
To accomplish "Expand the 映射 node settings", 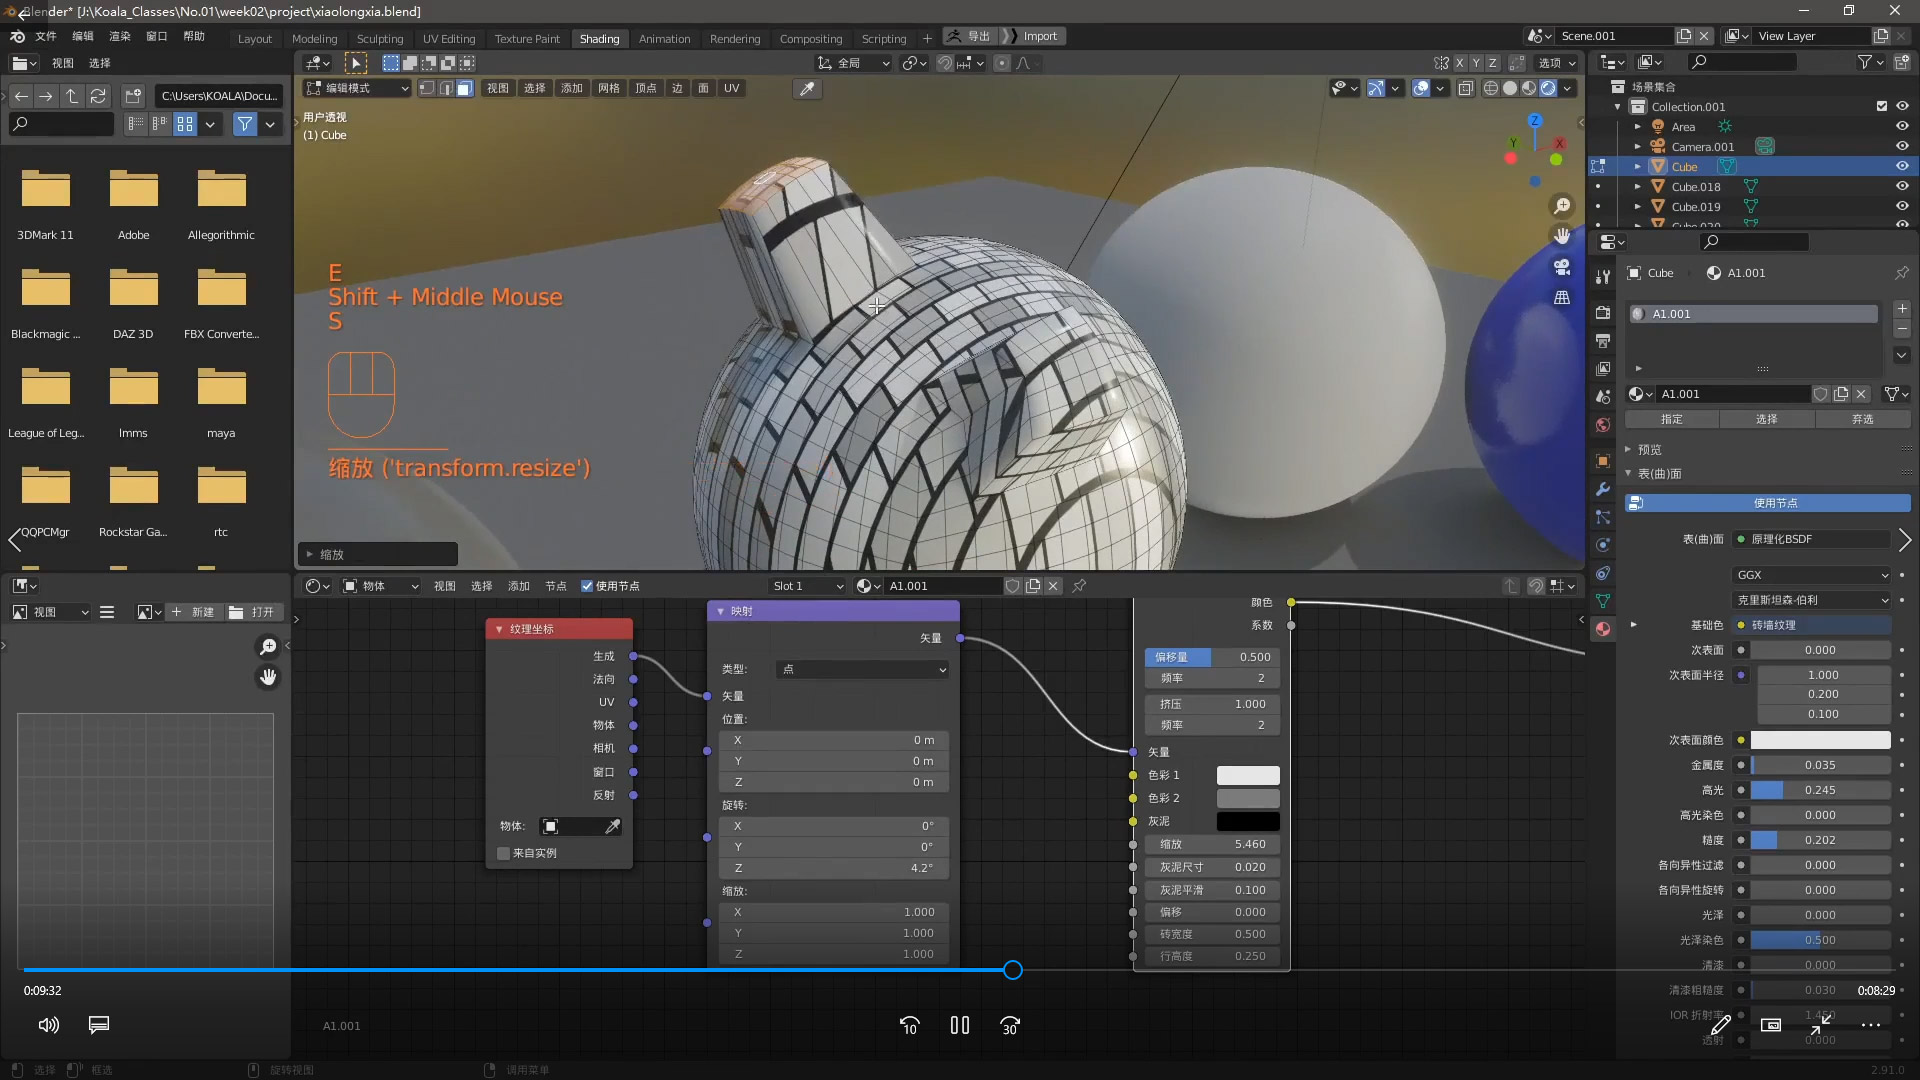I will (720, 609).
